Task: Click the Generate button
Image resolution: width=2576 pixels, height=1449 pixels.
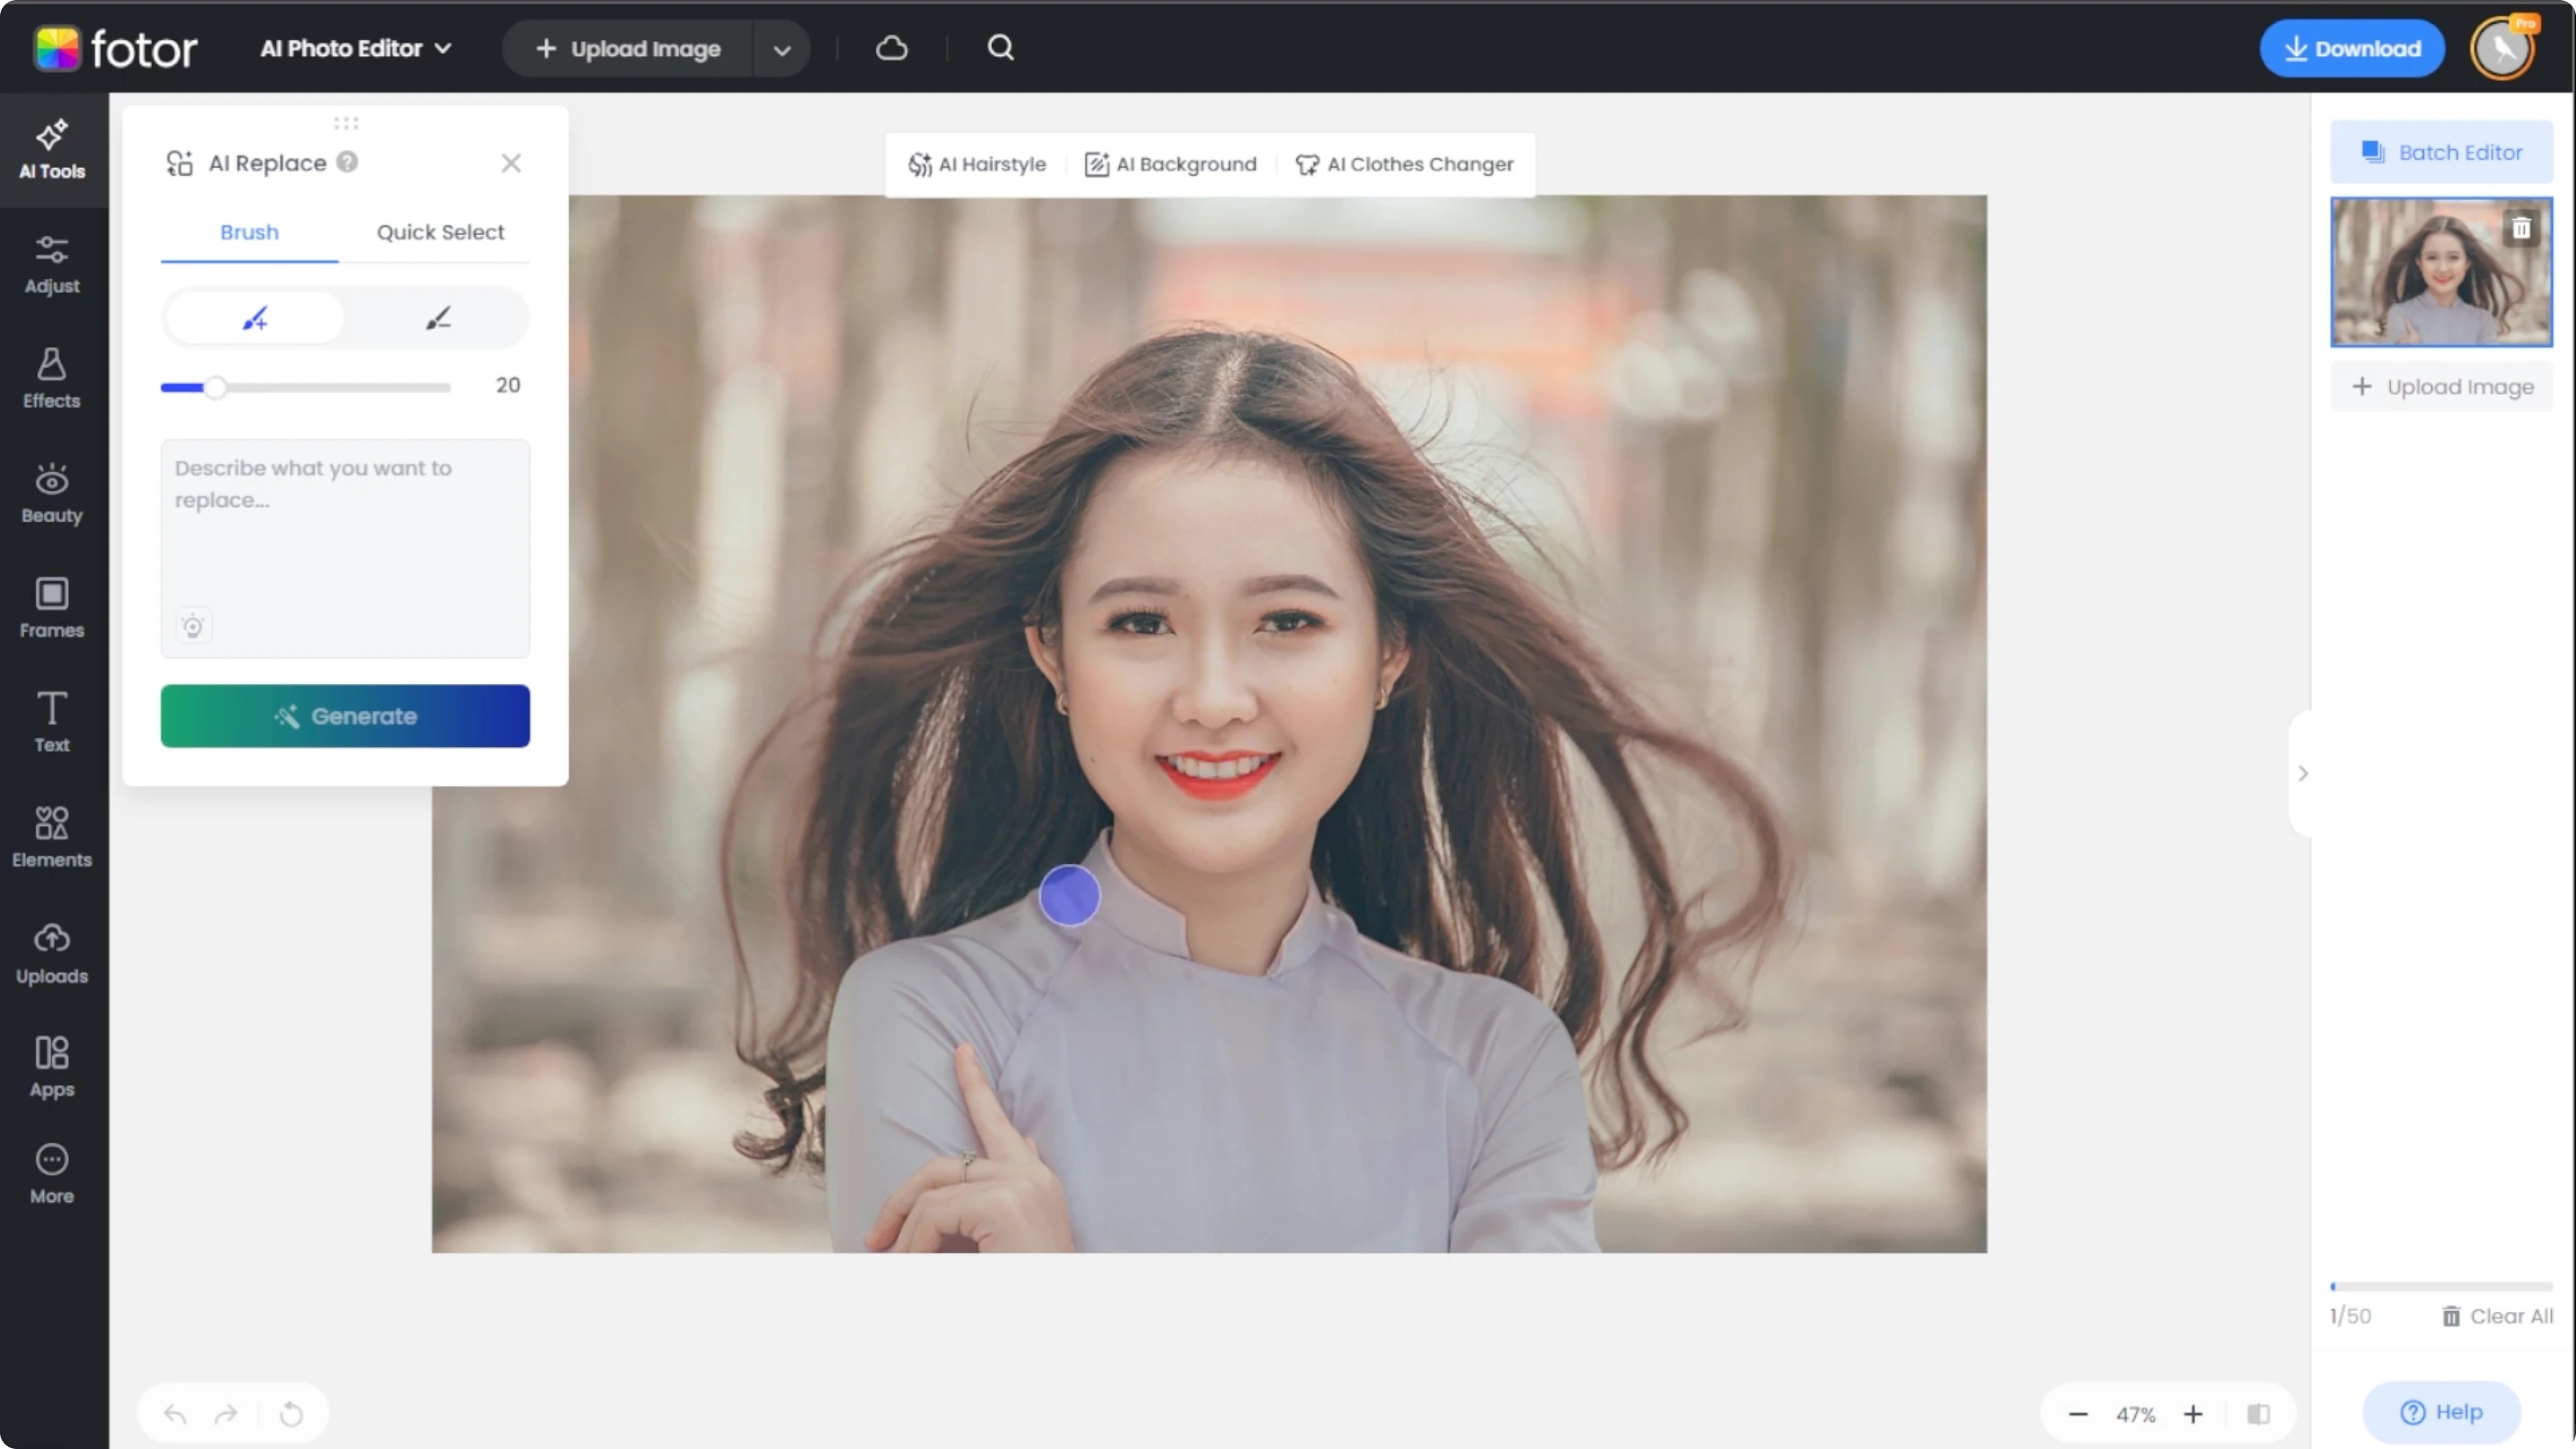Action: 345,716
